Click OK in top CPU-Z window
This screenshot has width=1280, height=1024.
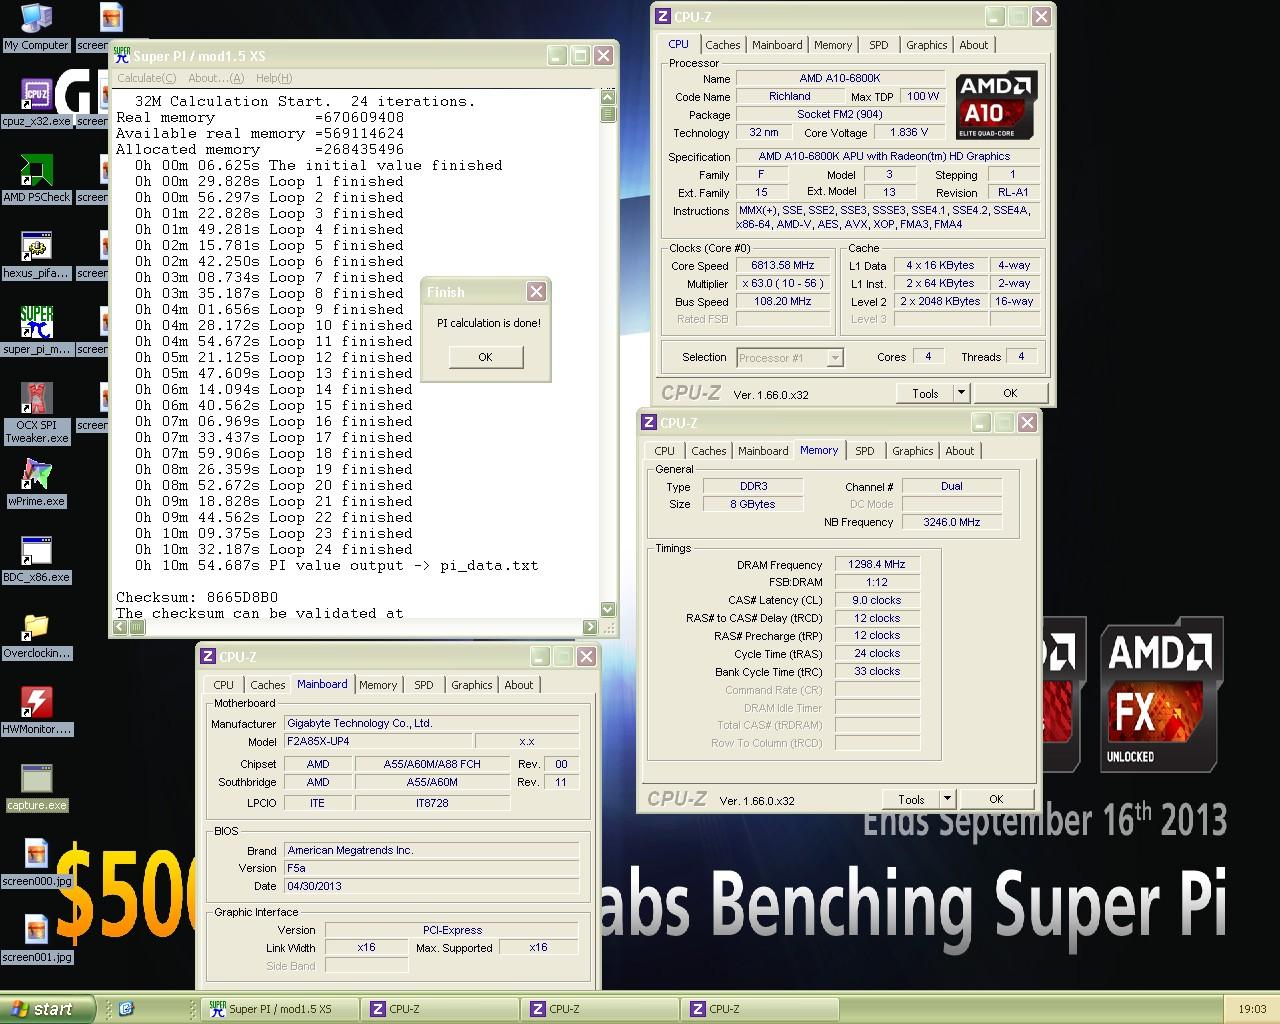tap(1010, 393)
